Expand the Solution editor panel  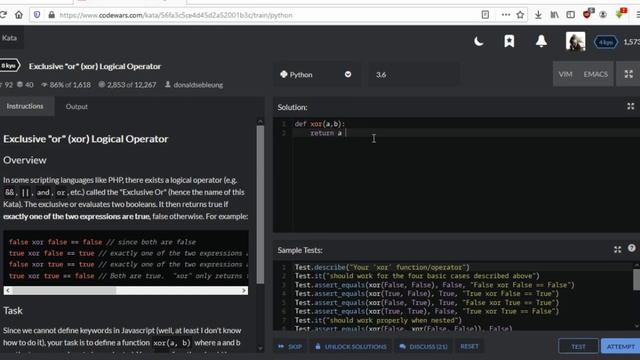coord(631,107)
